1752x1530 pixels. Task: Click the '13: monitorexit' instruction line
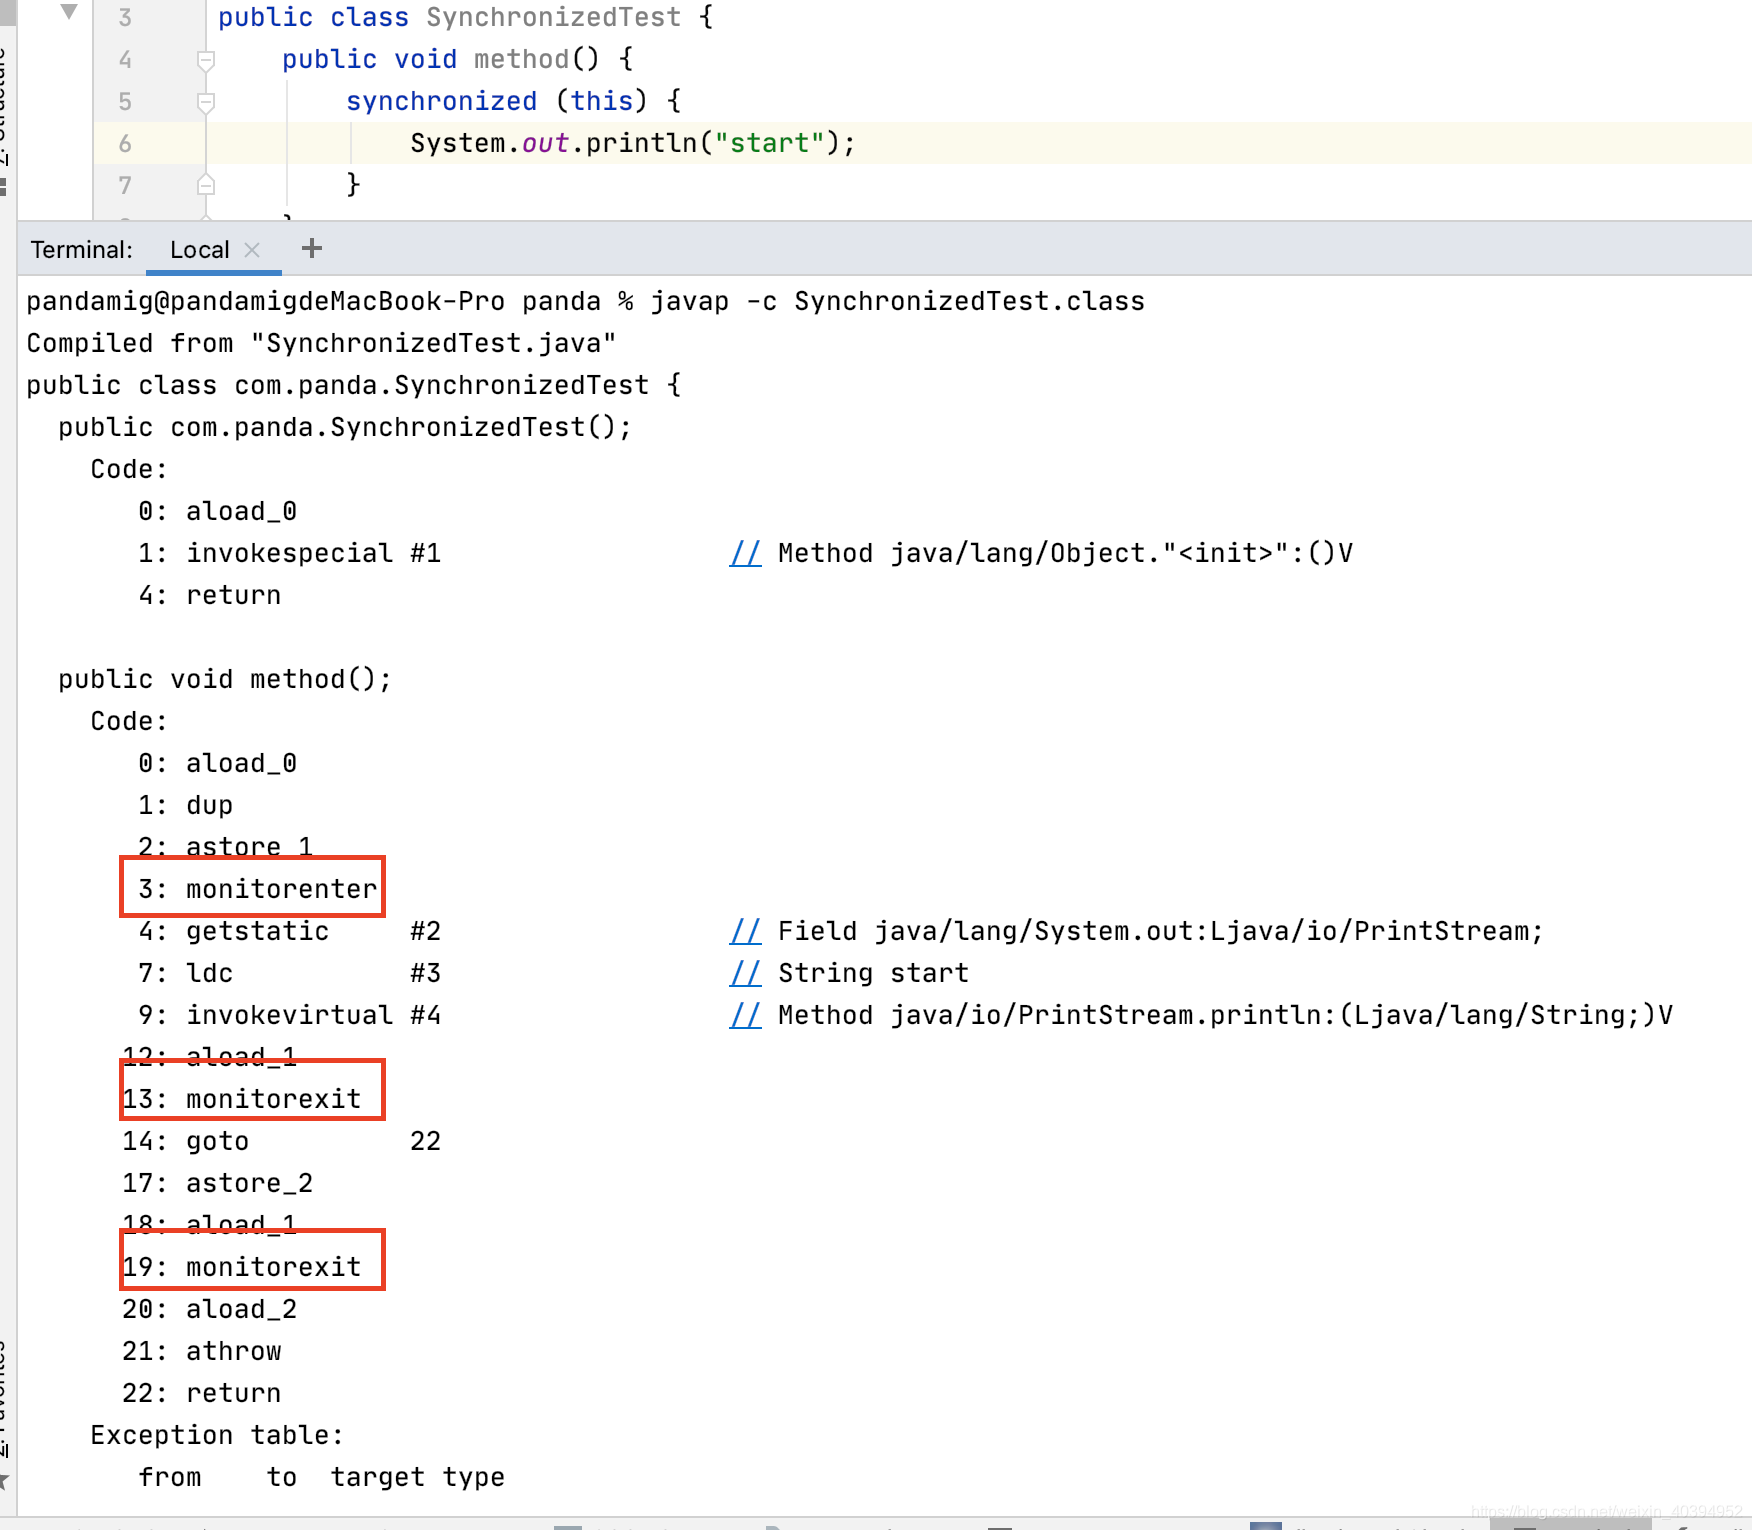click(241, 1099)
